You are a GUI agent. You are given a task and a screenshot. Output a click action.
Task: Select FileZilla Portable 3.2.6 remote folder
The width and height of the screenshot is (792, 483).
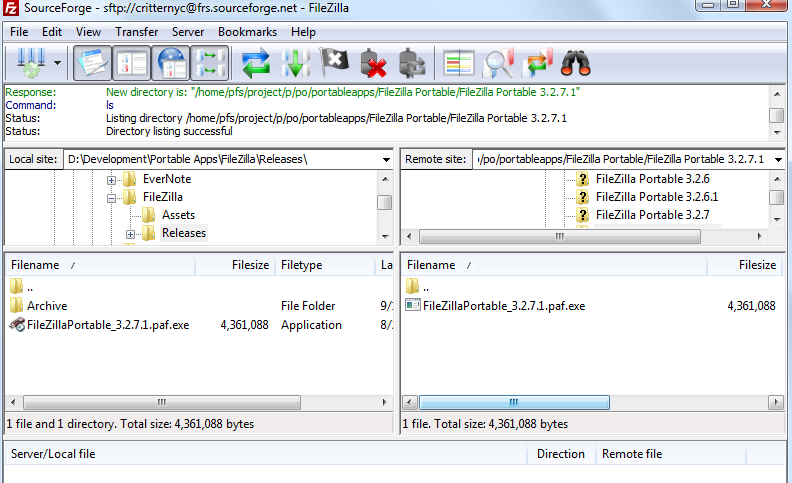[x=653, y=179]
